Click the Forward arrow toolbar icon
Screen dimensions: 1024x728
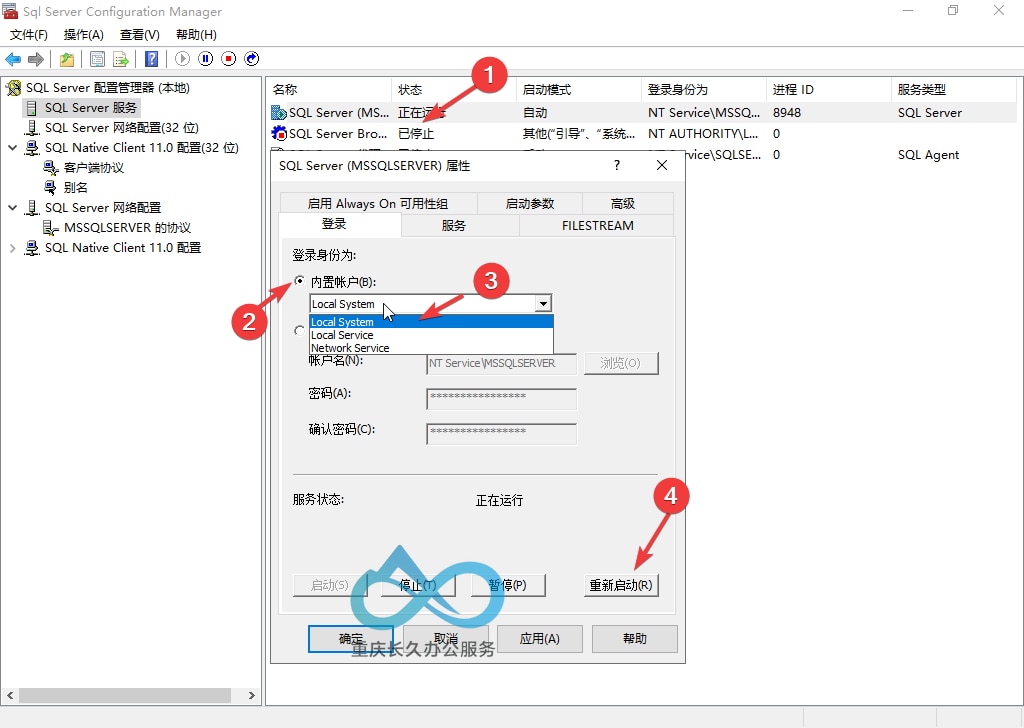[x=36, y=59]
